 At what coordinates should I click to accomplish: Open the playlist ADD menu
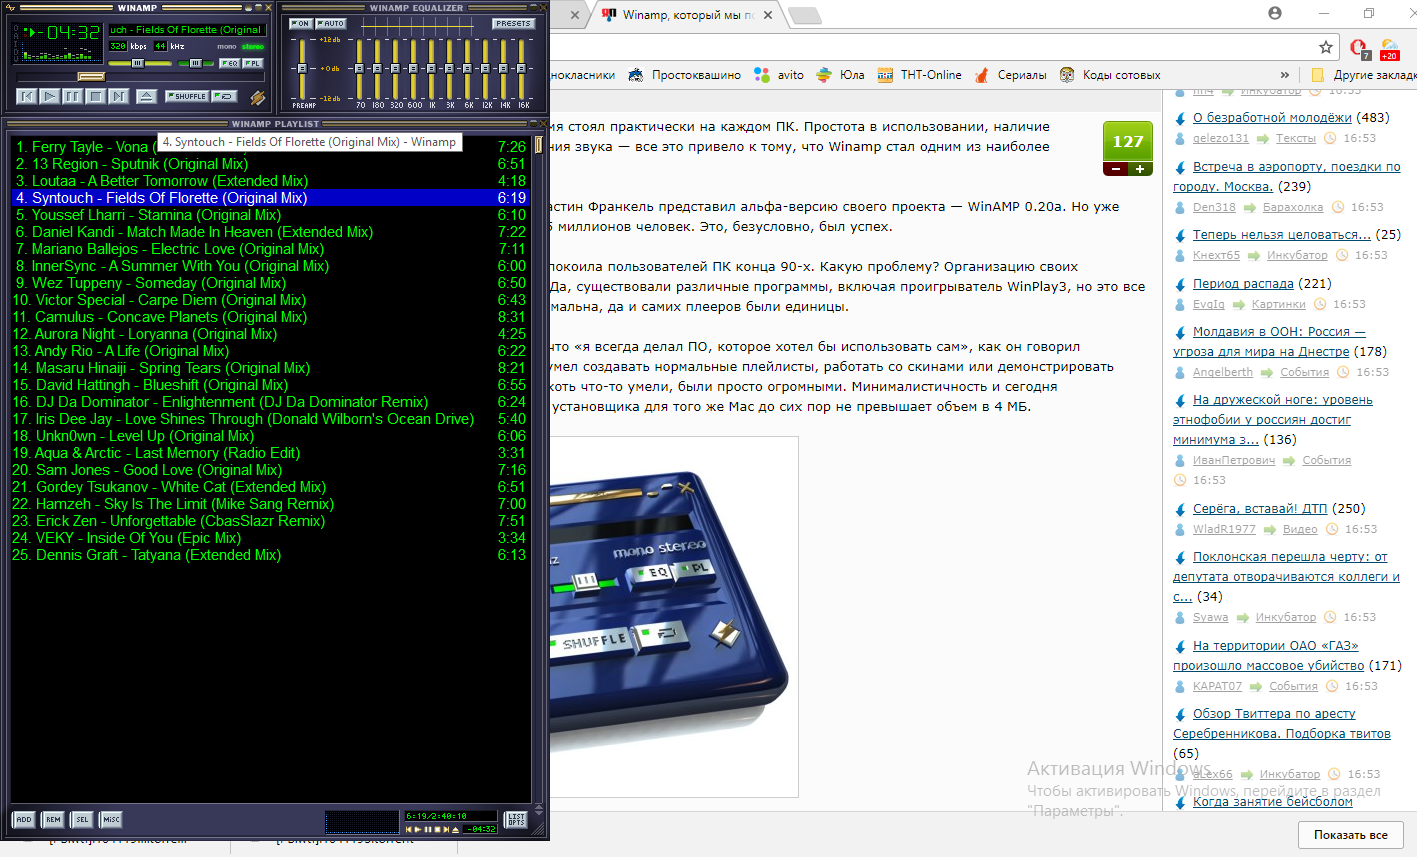click(24, 819)
